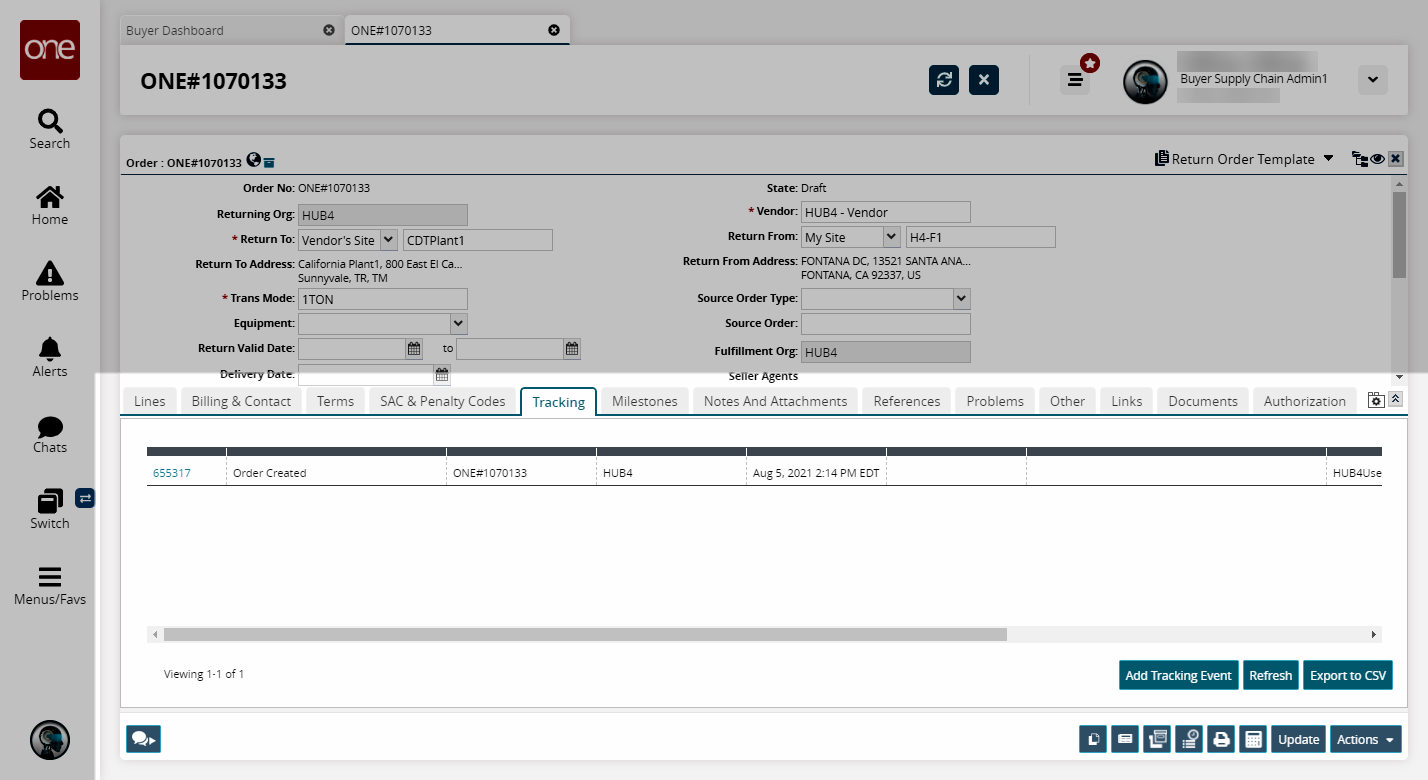Click the calculator icon button
The height and width of the screenshot is (780, 1428).
(1252, 740)
